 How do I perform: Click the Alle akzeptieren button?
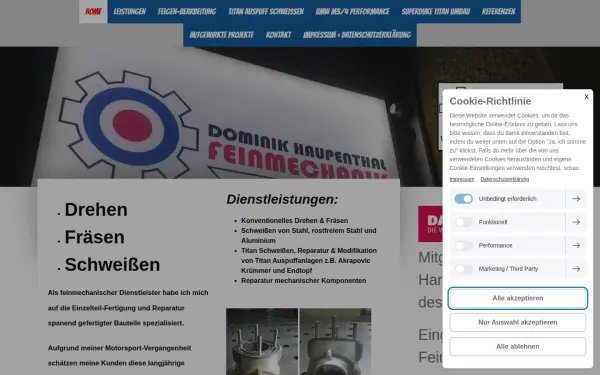[518, 298]
